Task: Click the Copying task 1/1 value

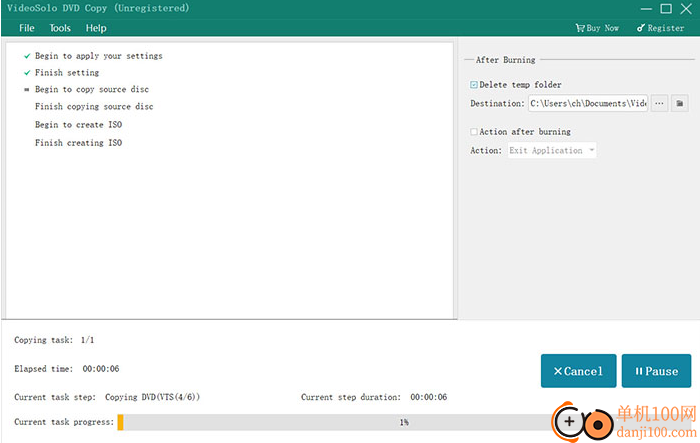Action: [x=88, y=340]
